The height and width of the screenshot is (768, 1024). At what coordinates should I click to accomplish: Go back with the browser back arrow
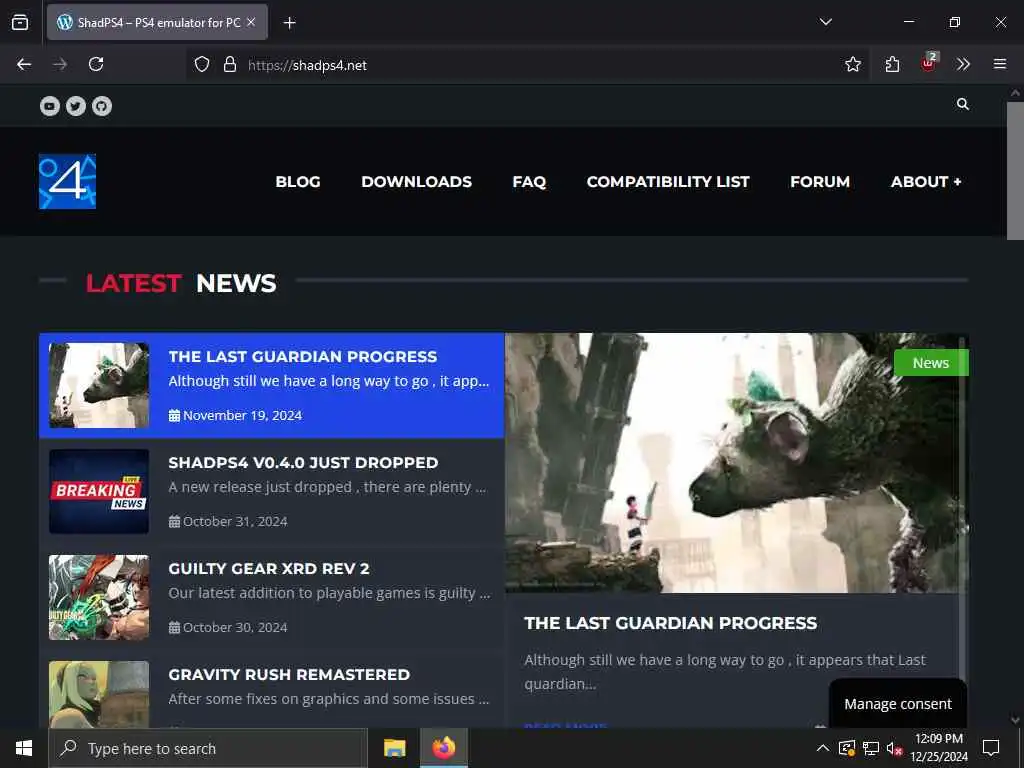tap(24, 64)
